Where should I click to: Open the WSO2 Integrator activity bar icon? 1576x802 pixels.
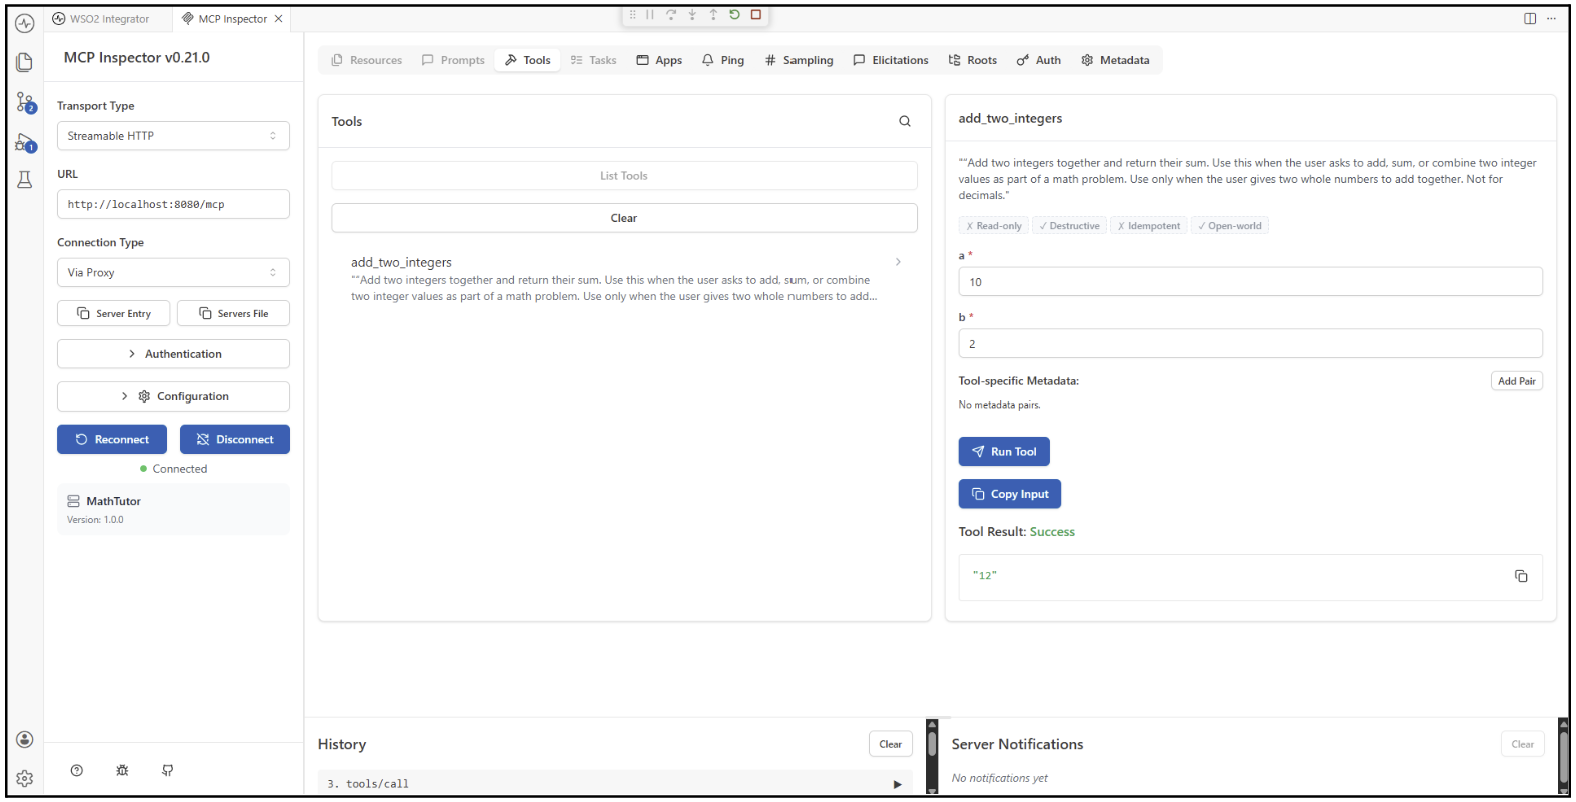tap(25, 23)
